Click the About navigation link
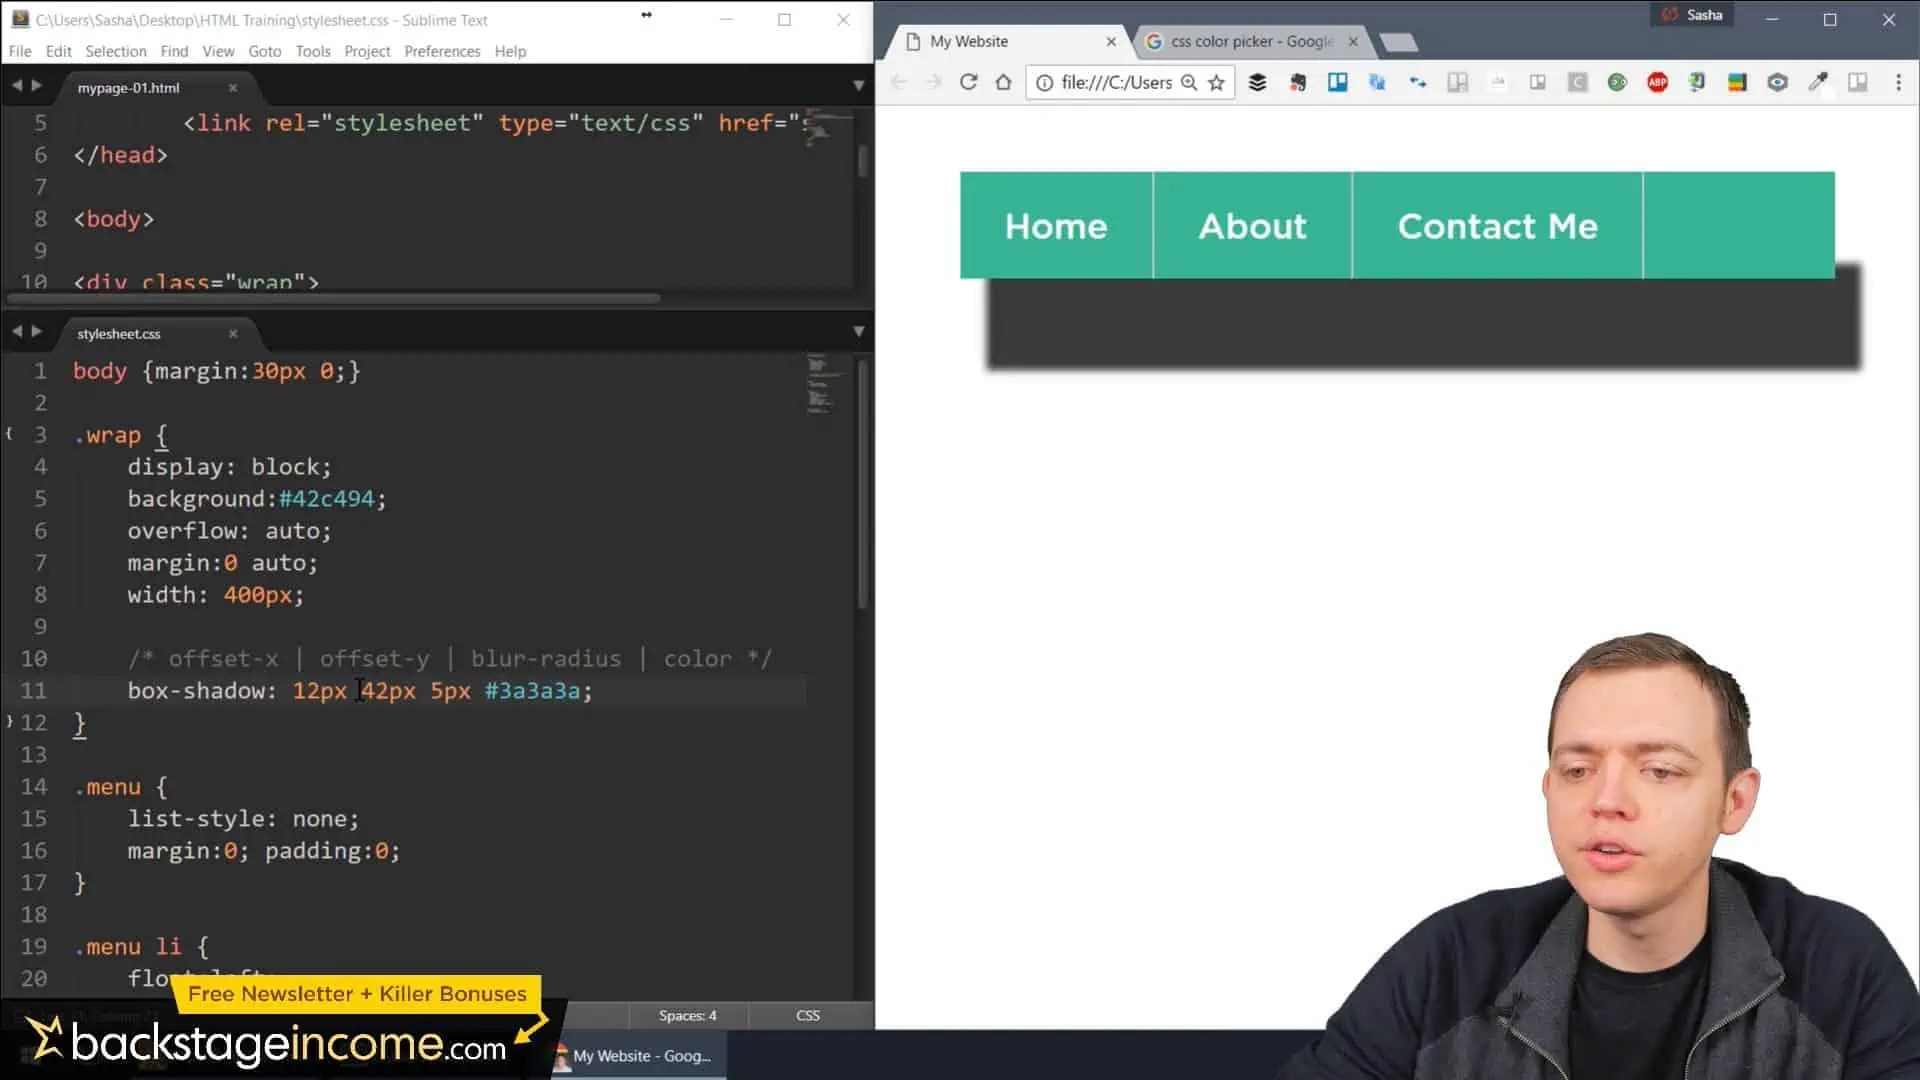Screen dimensions: 1920x1080 (x=1252, y=226)
